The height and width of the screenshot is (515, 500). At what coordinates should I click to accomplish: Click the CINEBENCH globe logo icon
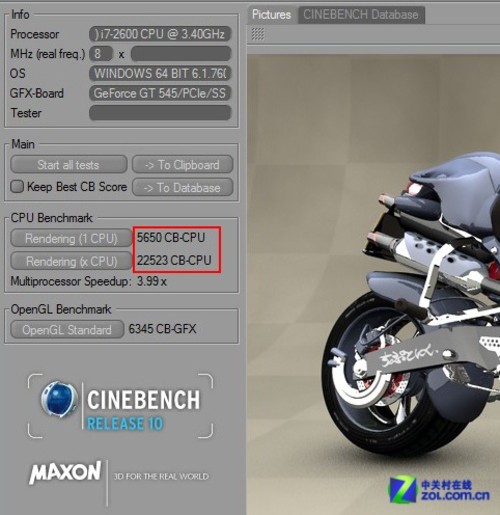59,400
